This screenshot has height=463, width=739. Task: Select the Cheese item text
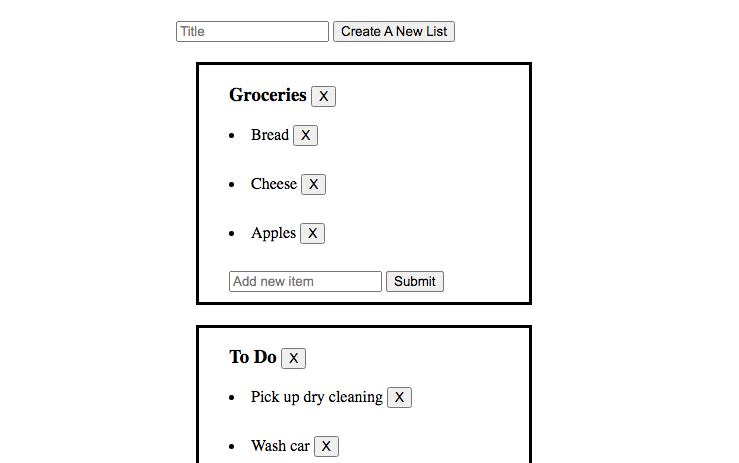(x=273, y=184)
